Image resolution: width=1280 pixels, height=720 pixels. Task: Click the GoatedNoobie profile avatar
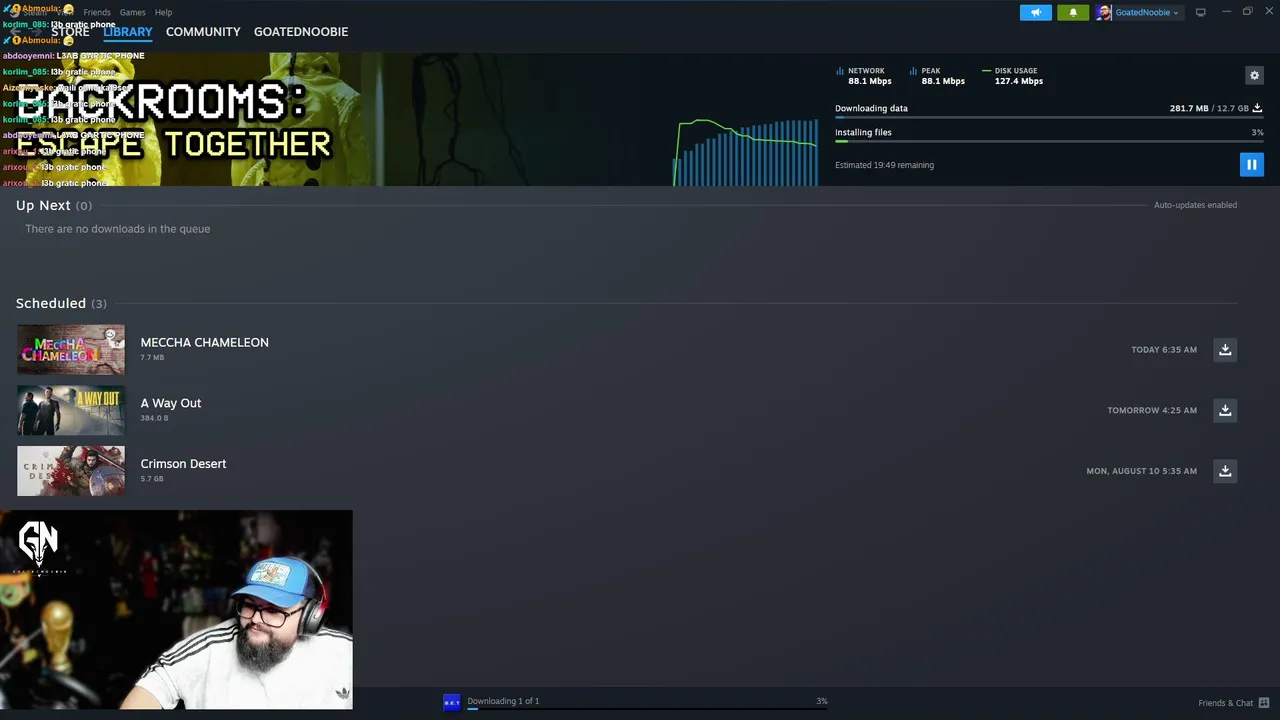point(1104,12)
